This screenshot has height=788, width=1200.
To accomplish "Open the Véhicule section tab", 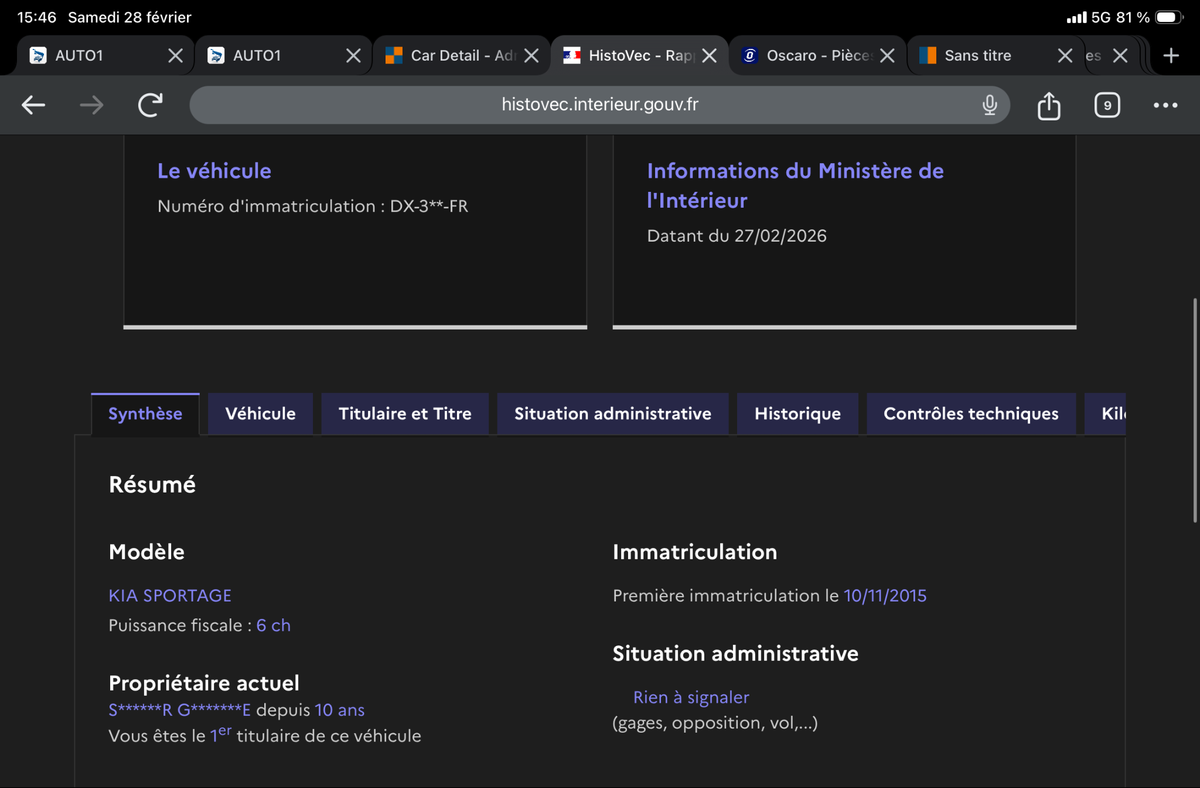I will [260, 414].
